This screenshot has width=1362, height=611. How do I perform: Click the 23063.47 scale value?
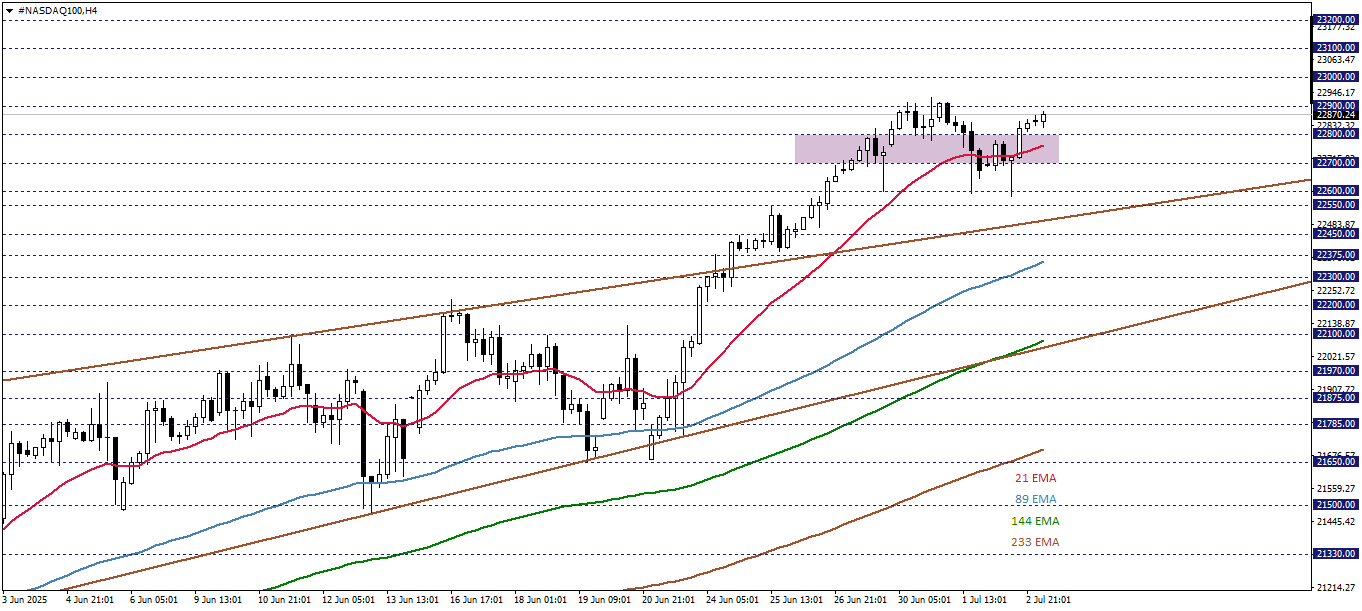tap(1337, 60)
